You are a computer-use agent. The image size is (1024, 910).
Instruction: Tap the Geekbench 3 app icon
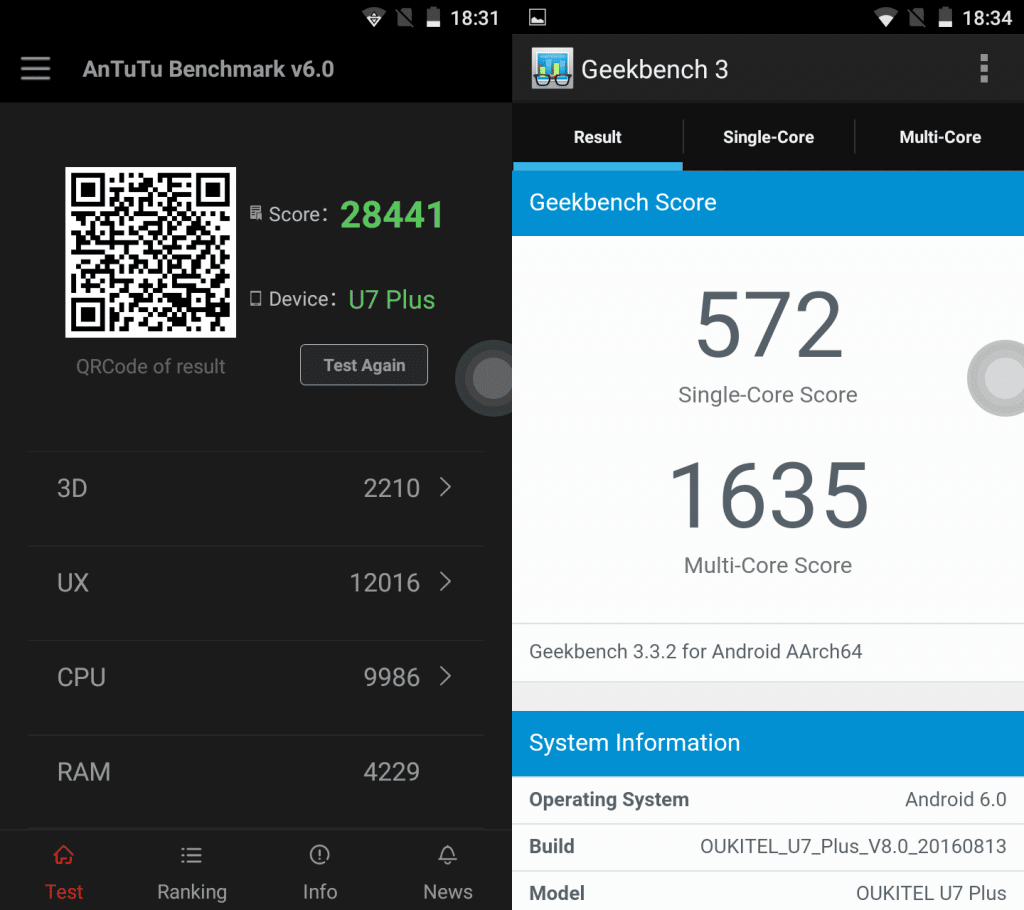coord(552,68)
